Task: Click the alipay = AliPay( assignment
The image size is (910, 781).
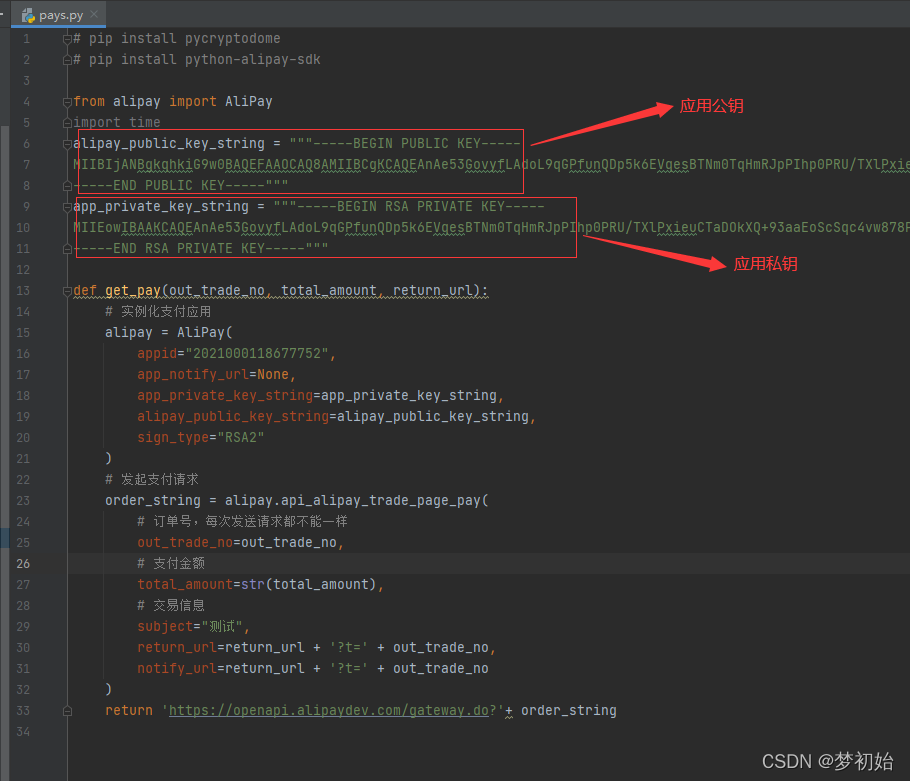Action: 168,332
